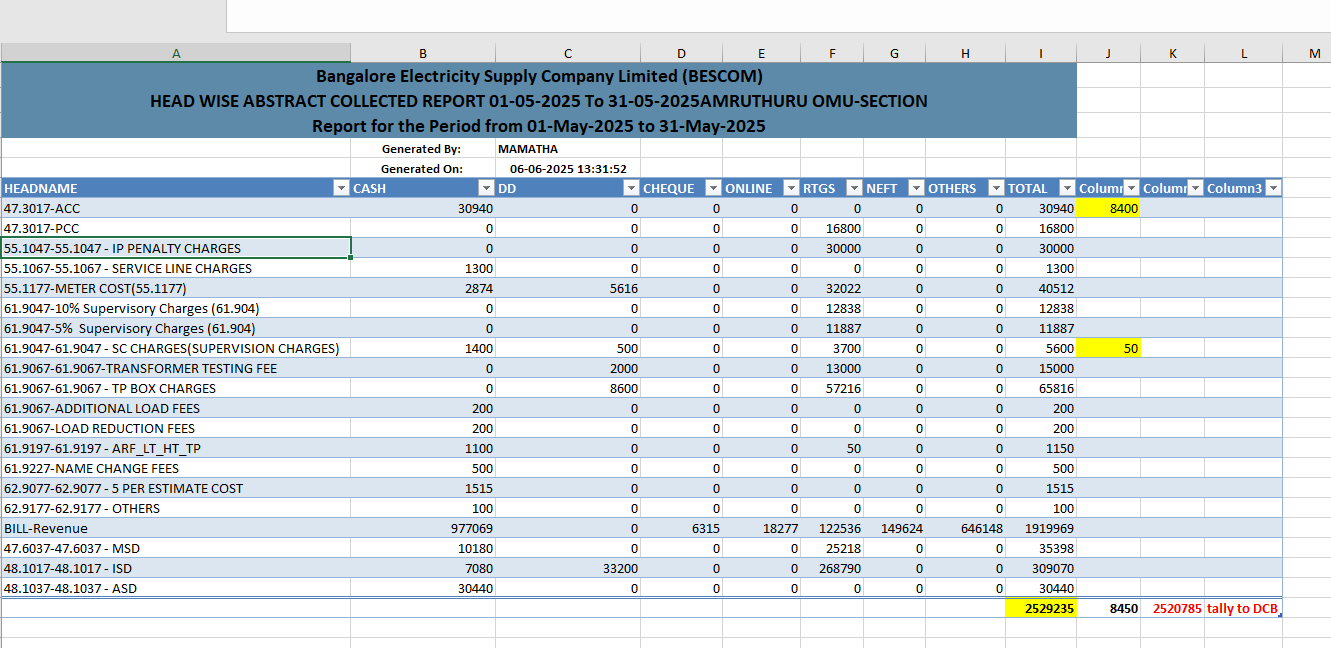Select the bold 8450 sum cell

point(1108,608)
